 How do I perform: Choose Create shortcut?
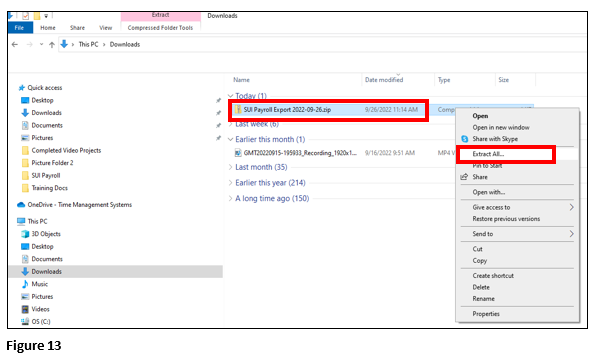click(x=493, y=276)
